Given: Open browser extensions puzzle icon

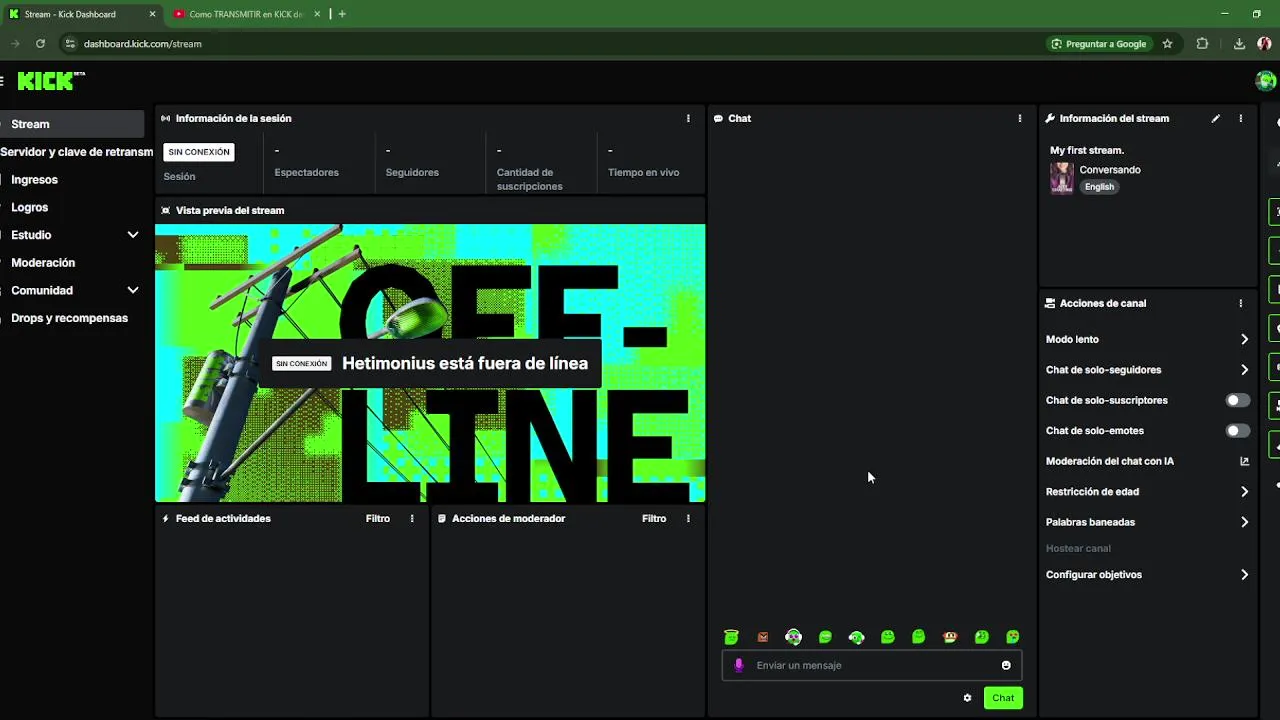Looking at the screenshot, I should click(x=1202, y=44).
